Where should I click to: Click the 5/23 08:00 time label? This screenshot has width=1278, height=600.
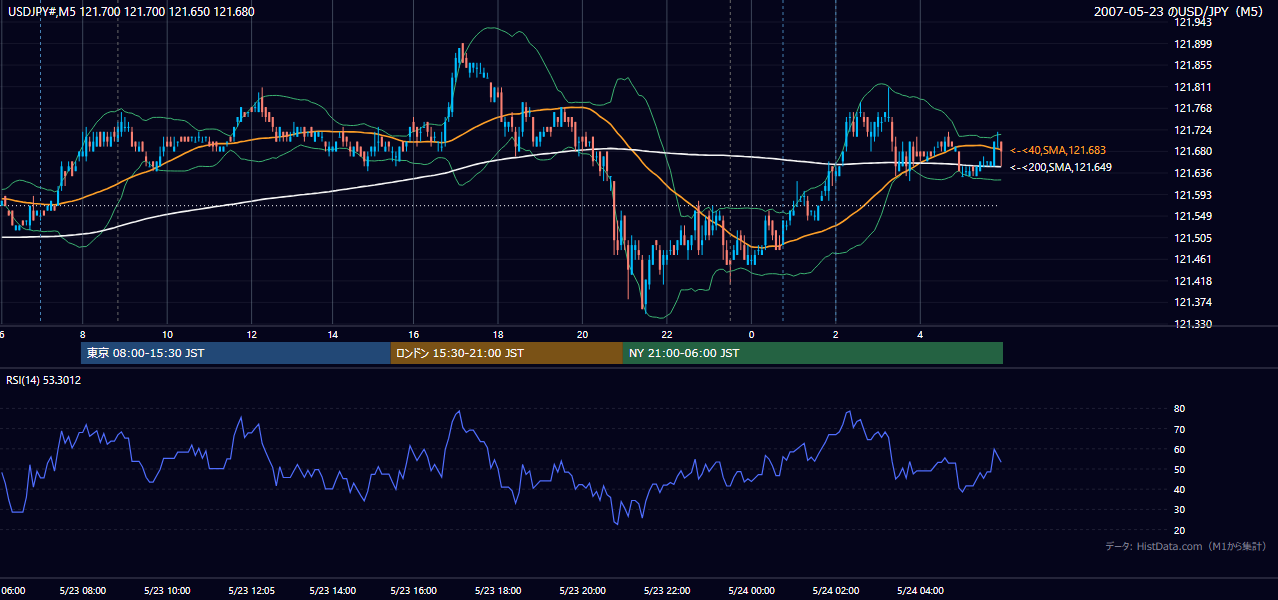(x=83, y=591)
